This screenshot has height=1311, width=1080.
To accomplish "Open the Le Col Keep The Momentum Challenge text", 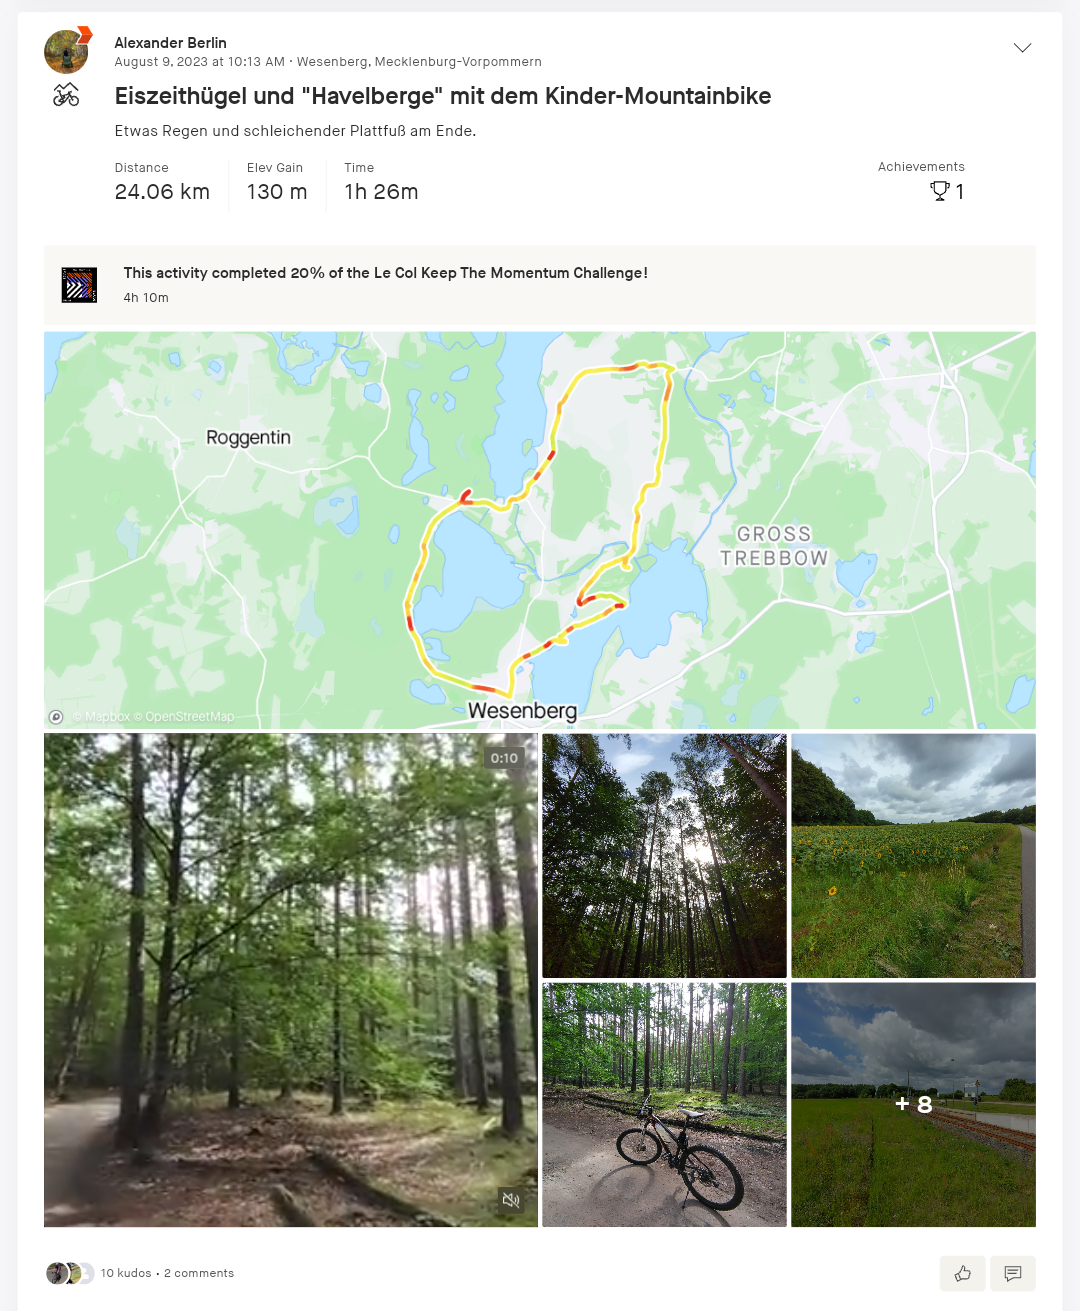I will (x=385, y=273).
